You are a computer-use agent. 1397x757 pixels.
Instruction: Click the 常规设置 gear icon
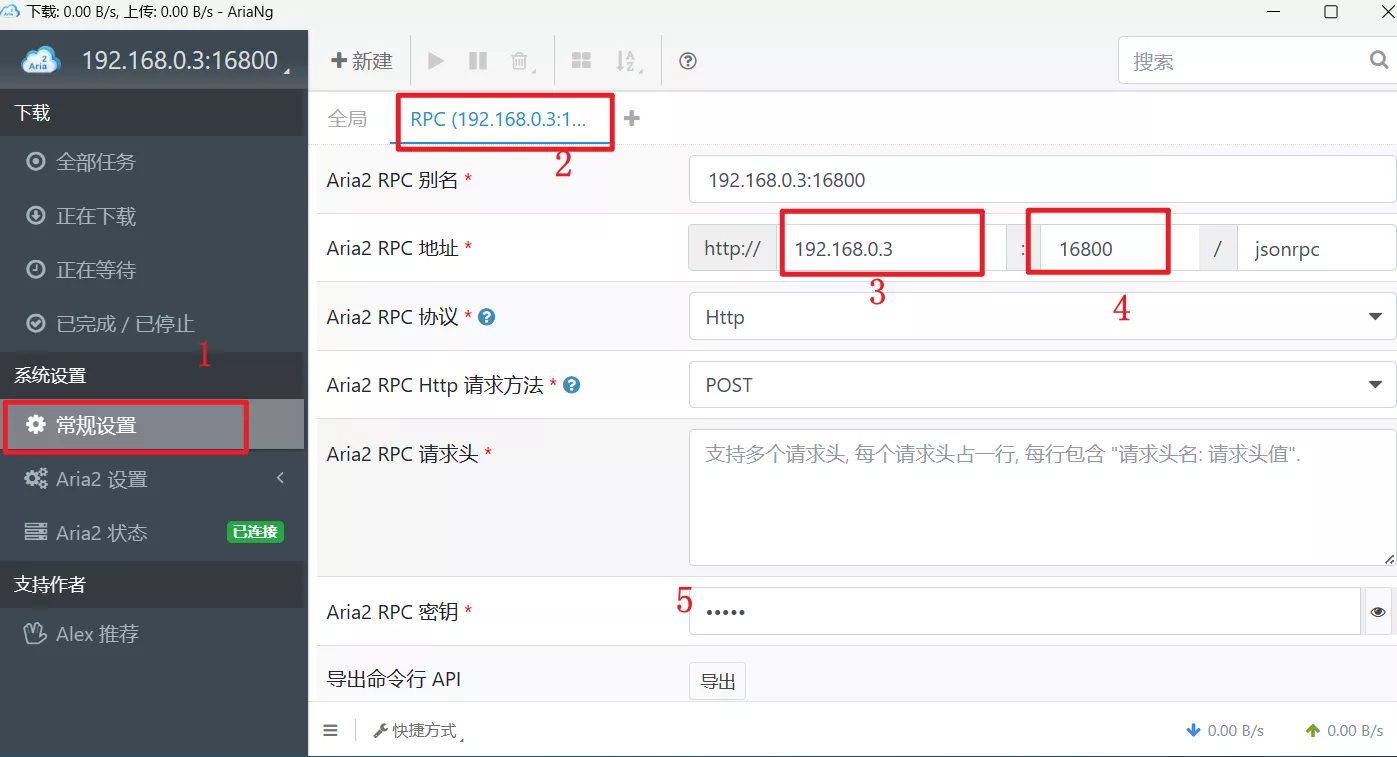coord(36,425)
